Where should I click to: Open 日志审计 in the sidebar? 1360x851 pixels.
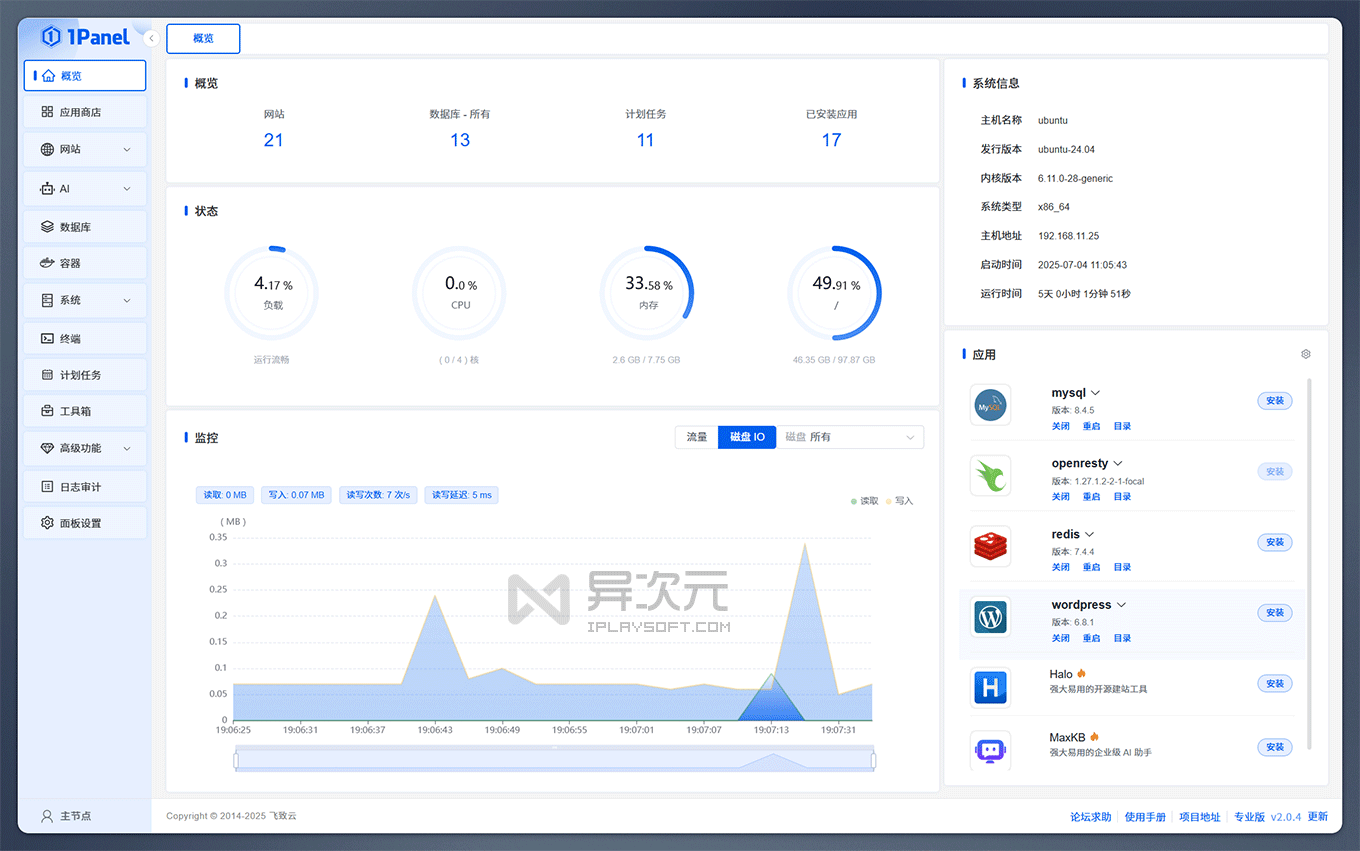point(85,487)
